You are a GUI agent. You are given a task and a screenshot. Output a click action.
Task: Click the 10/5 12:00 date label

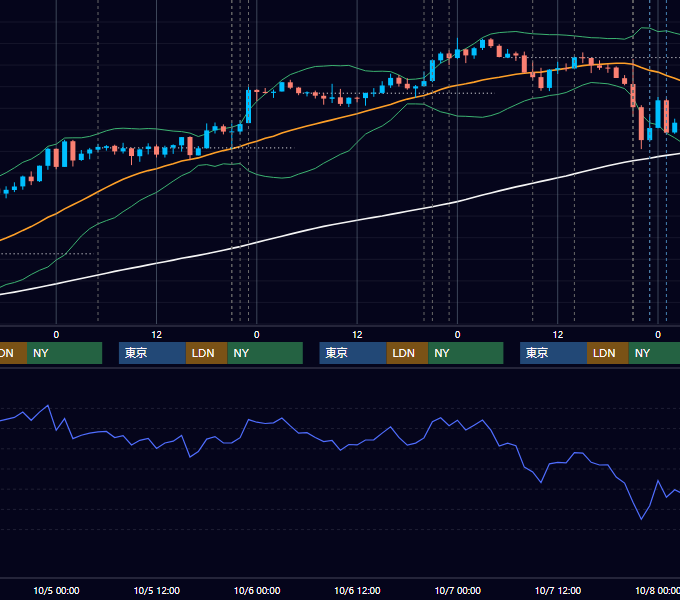coord(157,590)
